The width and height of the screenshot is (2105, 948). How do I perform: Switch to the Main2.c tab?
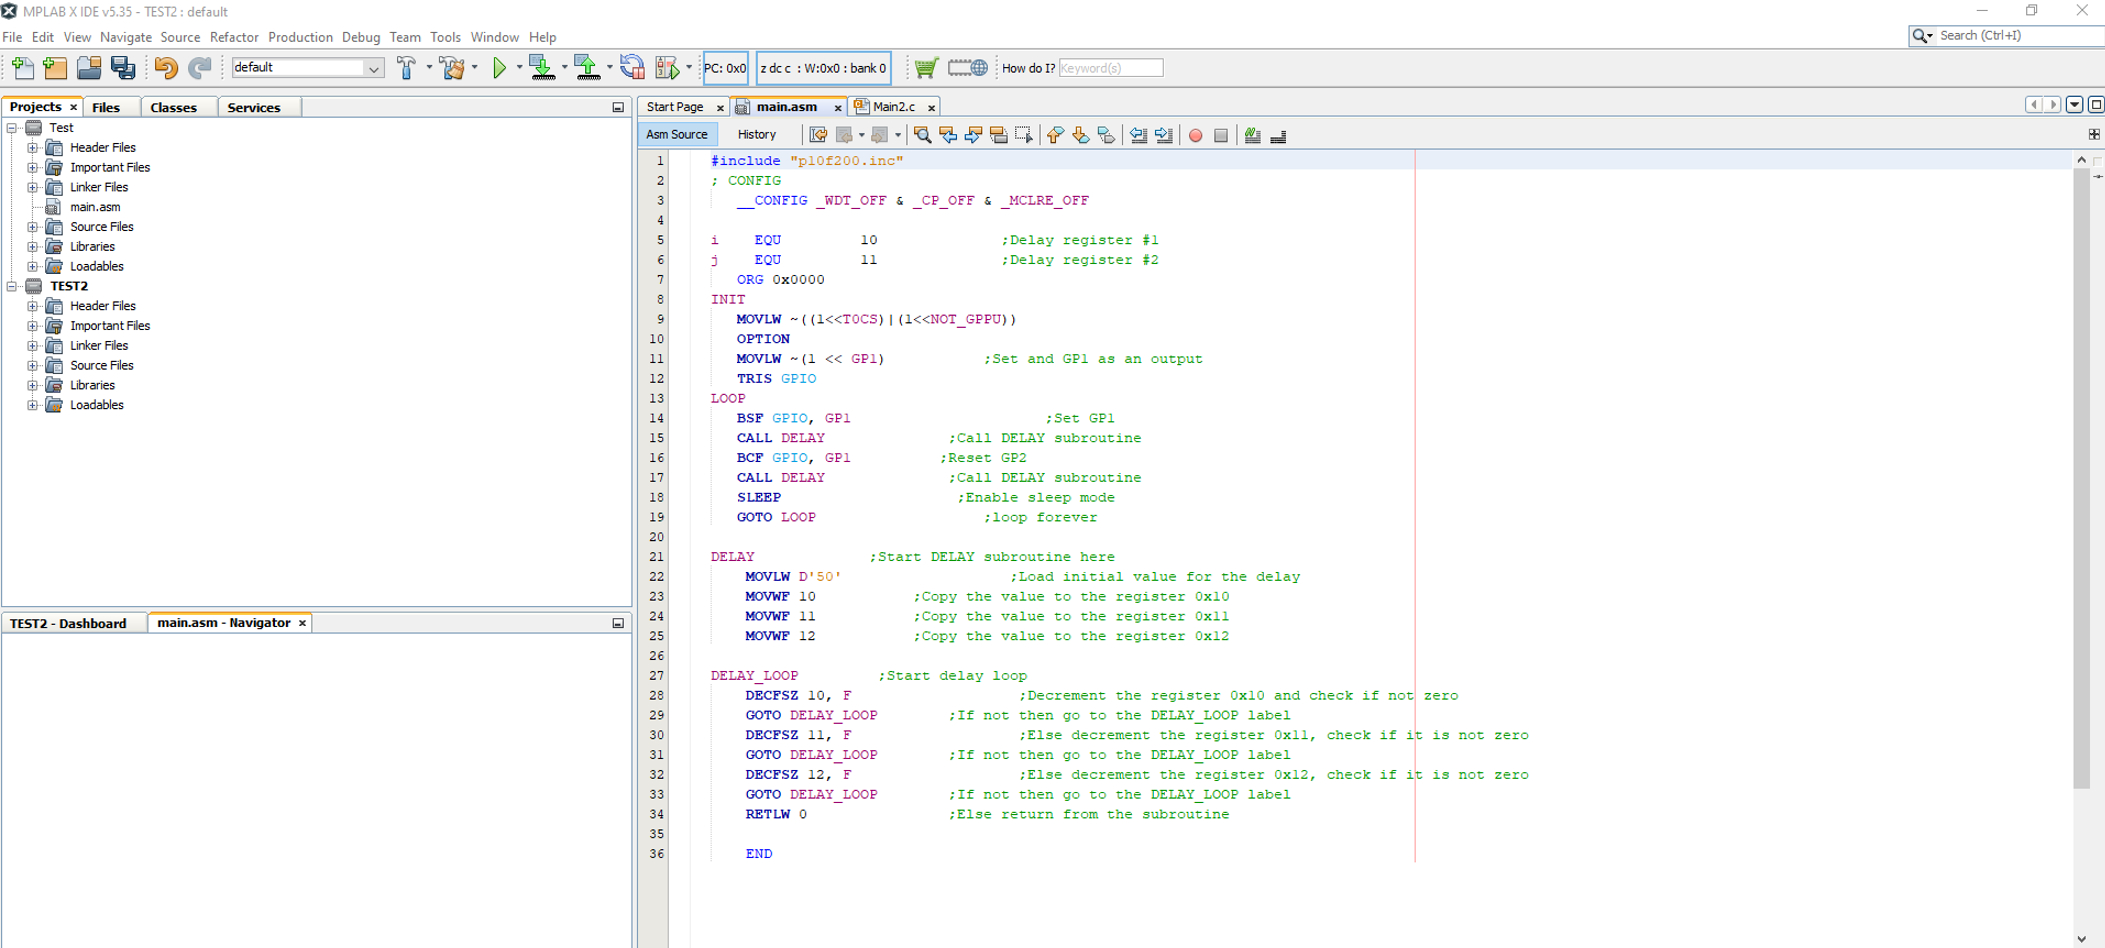(893, 106)
